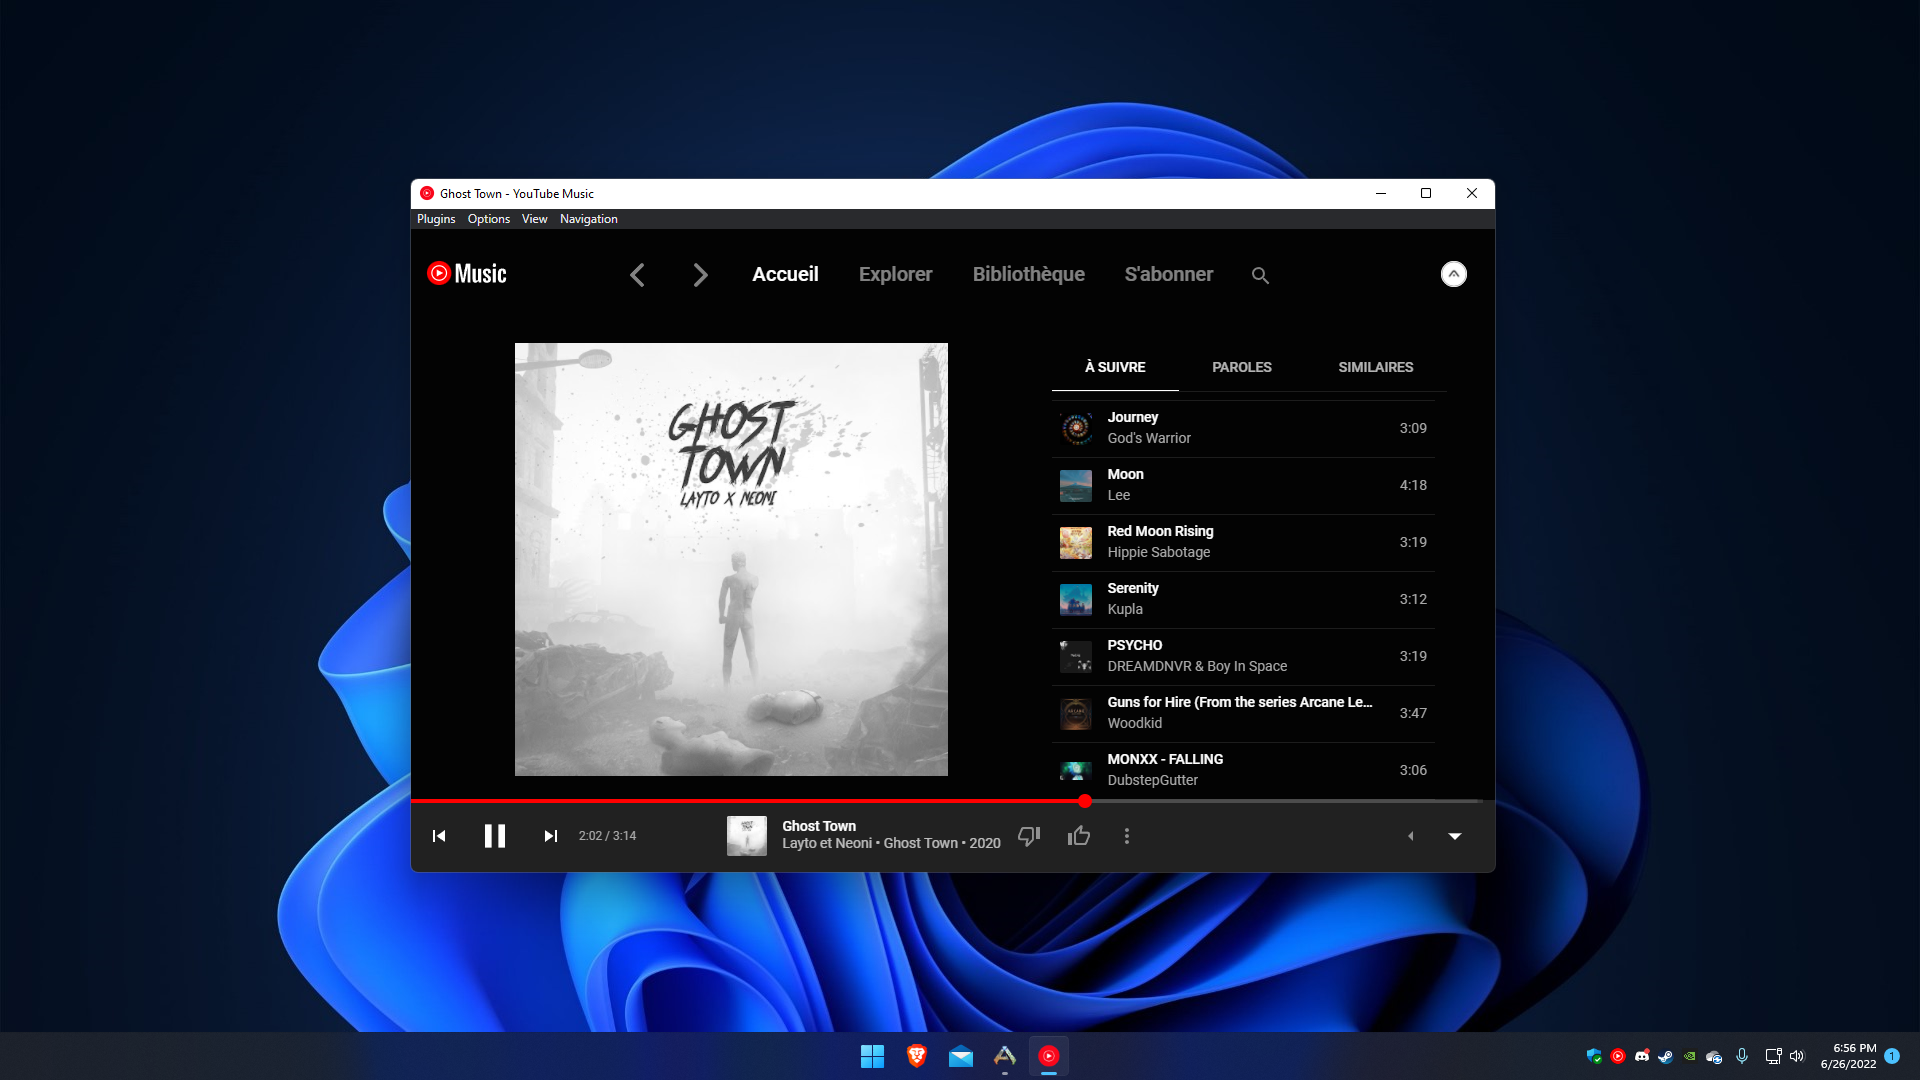Open the Plugins menu

pyautogui.click(x=435, y=218)
